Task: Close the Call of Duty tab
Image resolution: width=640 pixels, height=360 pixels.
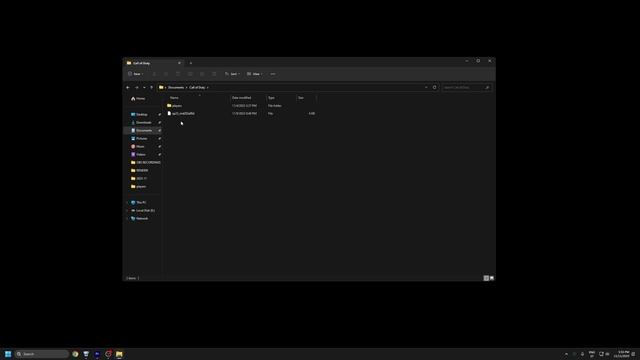Action: (179, 63)
